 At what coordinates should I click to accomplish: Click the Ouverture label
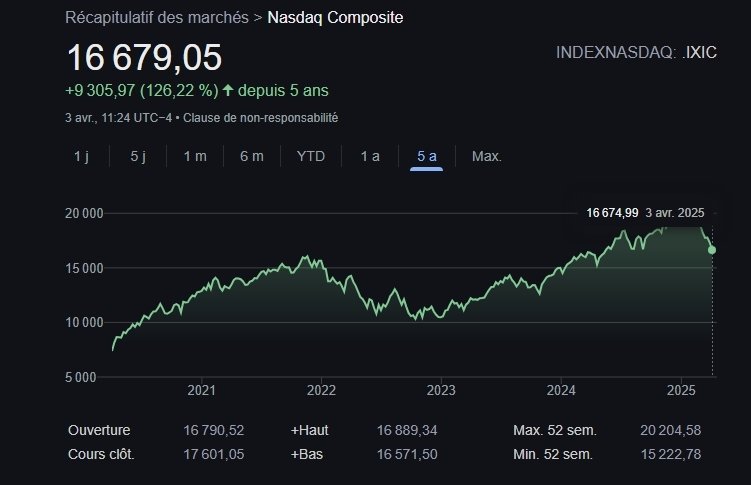[x=99, y=430]
